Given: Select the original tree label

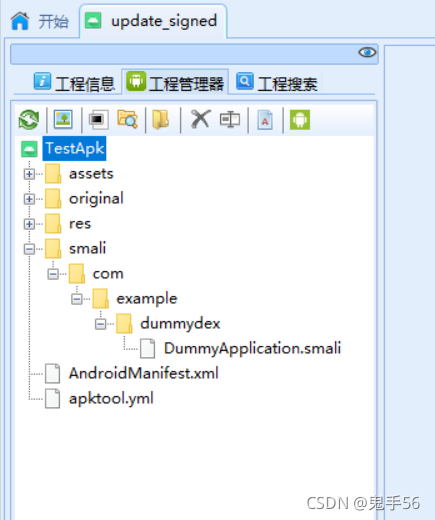Looking at the screenshot, I should 96,199.
